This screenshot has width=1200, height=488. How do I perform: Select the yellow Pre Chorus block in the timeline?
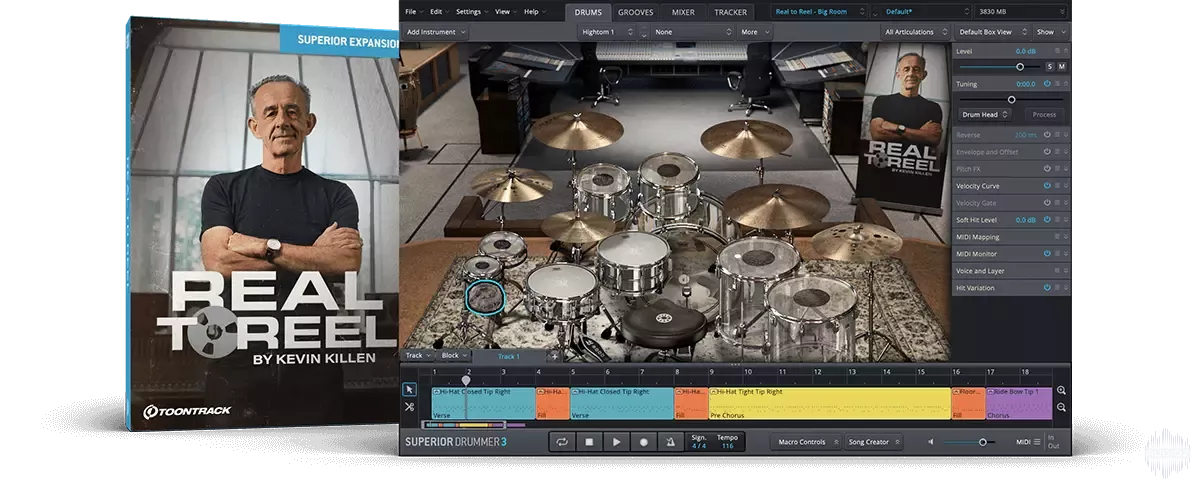click(x=829, y=404)
